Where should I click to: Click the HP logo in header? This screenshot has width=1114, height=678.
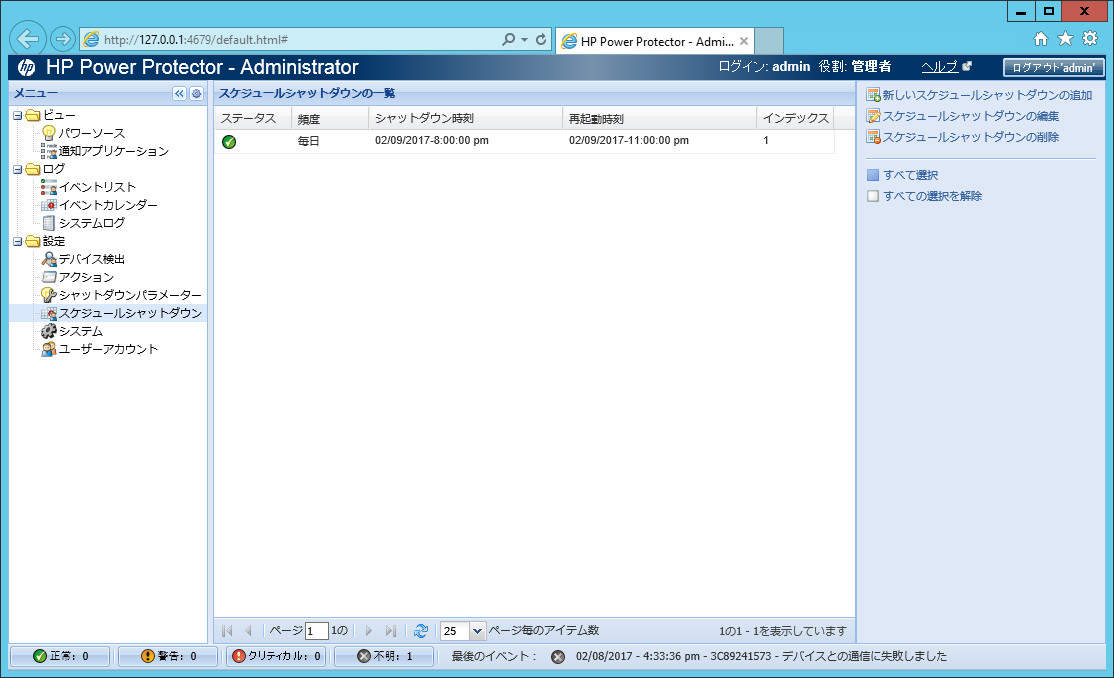[x=26, y=68]
